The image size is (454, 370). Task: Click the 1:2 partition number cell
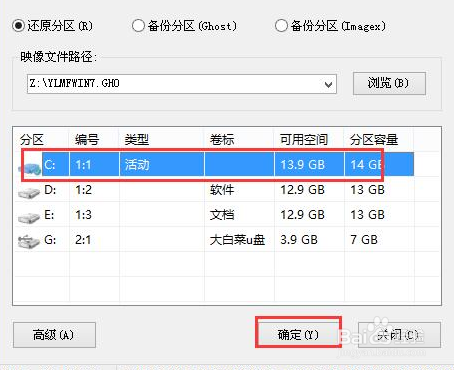(x=83, y=190)
